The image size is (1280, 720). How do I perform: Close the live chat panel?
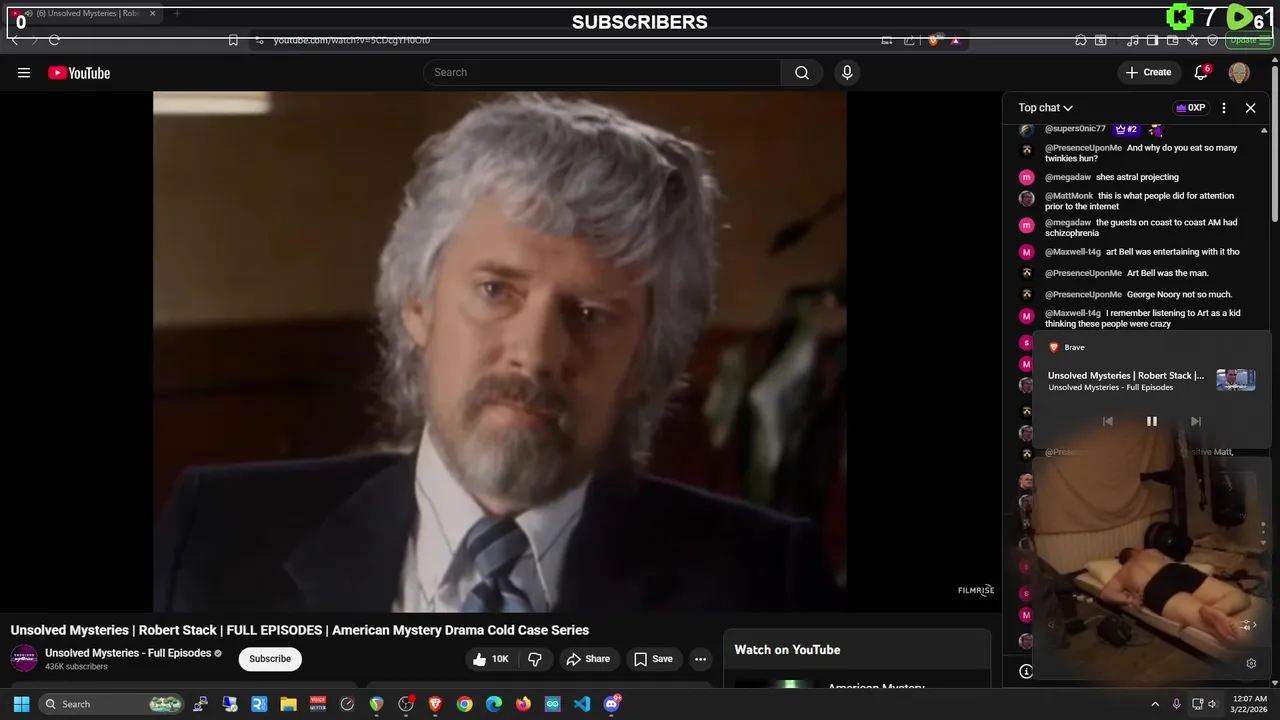pyautogui.click(x=1250, y=108)
